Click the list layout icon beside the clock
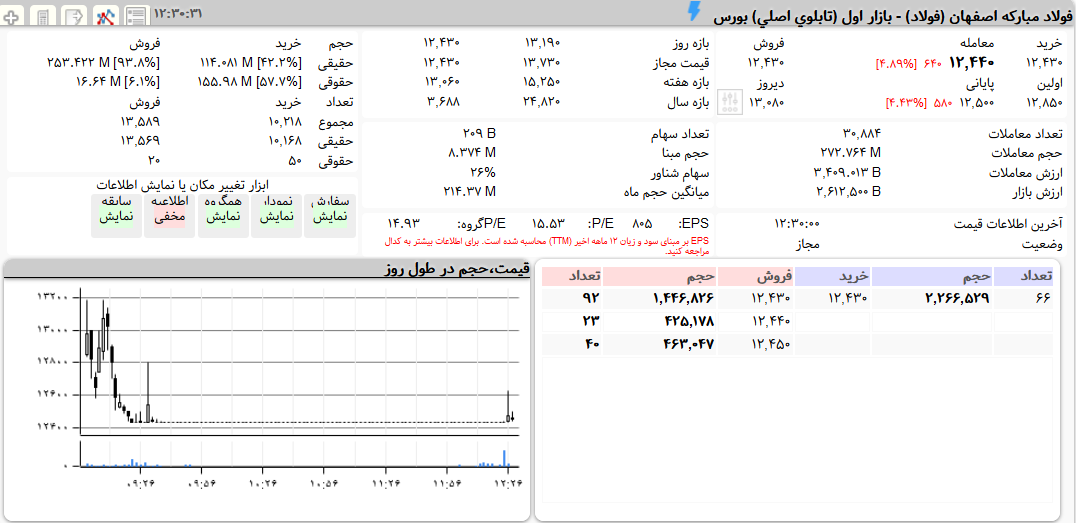The image size is (1076, 523). [136, 15]
